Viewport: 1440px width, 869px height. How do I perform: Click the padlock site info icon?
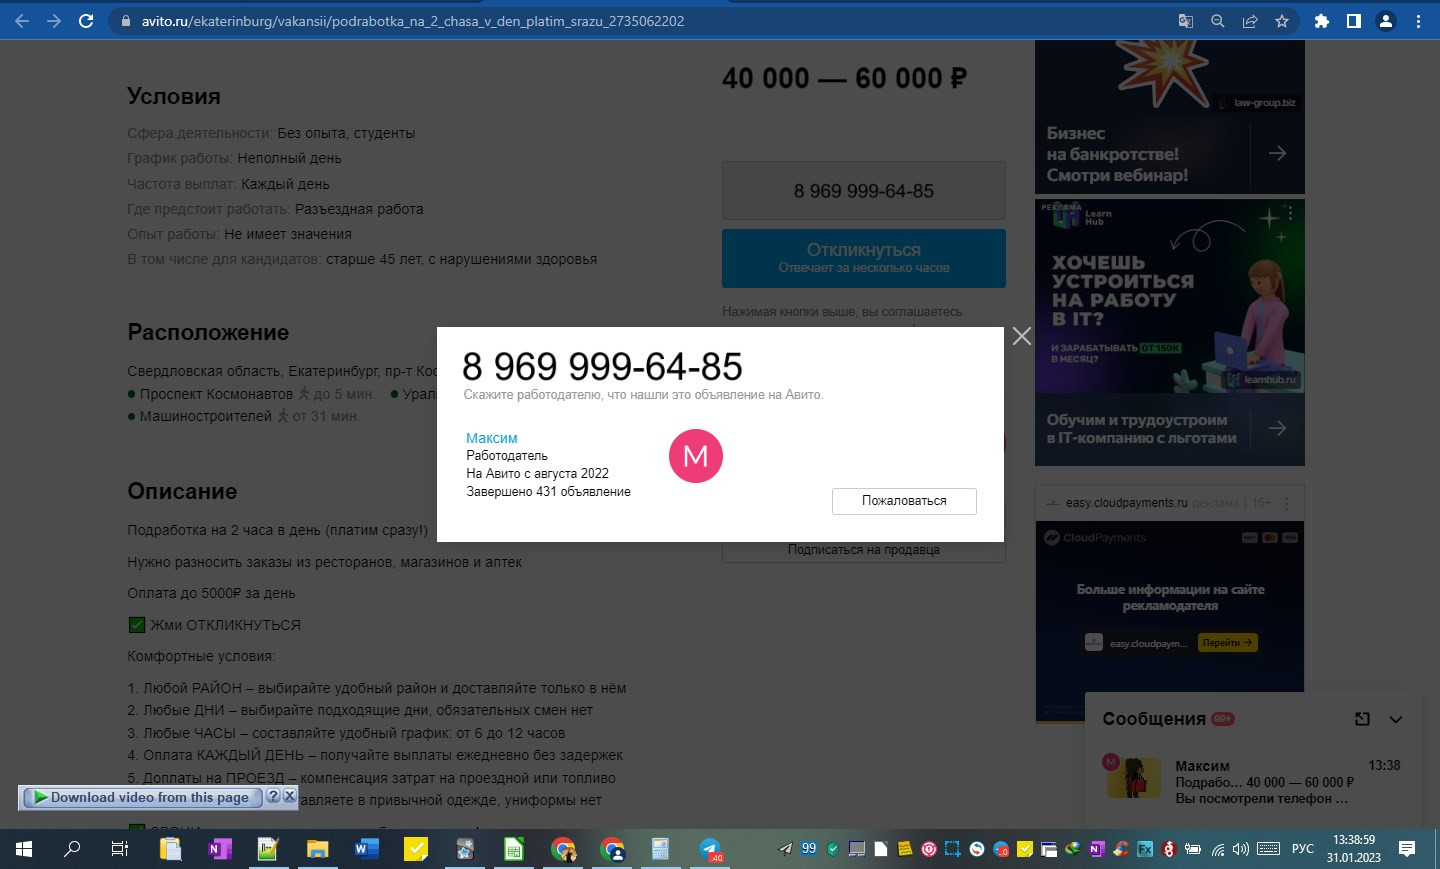tap(125, 21)
